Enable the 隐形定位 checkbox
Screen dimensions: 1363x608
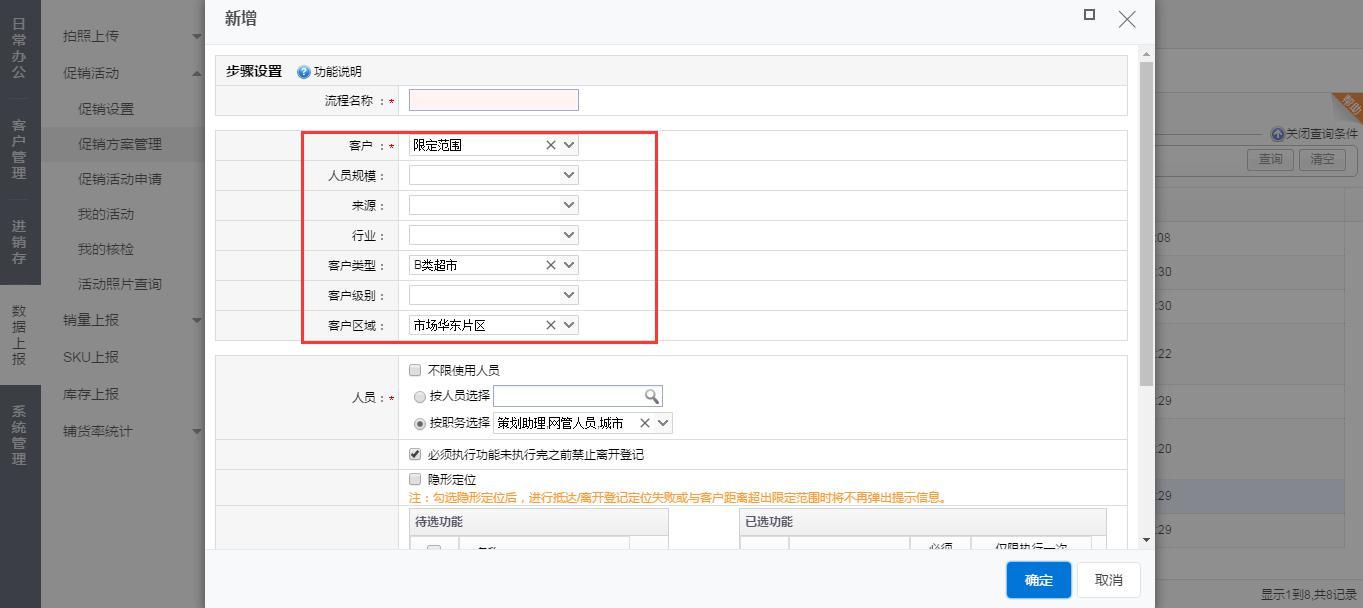[x=416, y=480]
